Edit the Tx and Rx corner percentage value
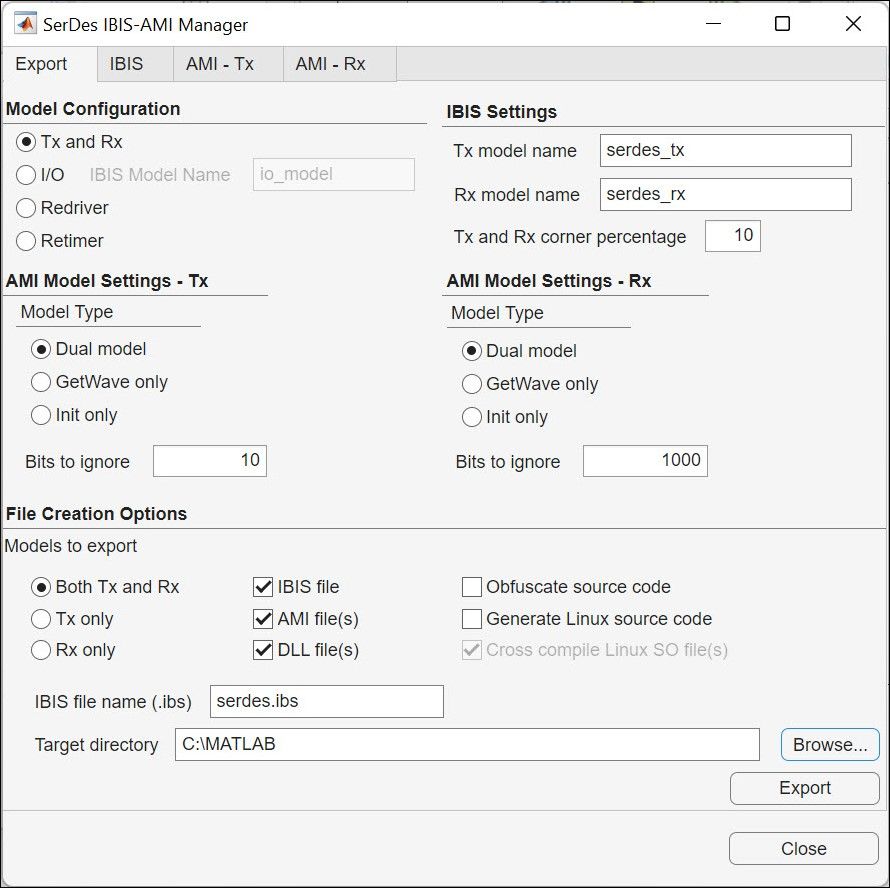This screenshot has height=888, width=890. pos(733,236)
